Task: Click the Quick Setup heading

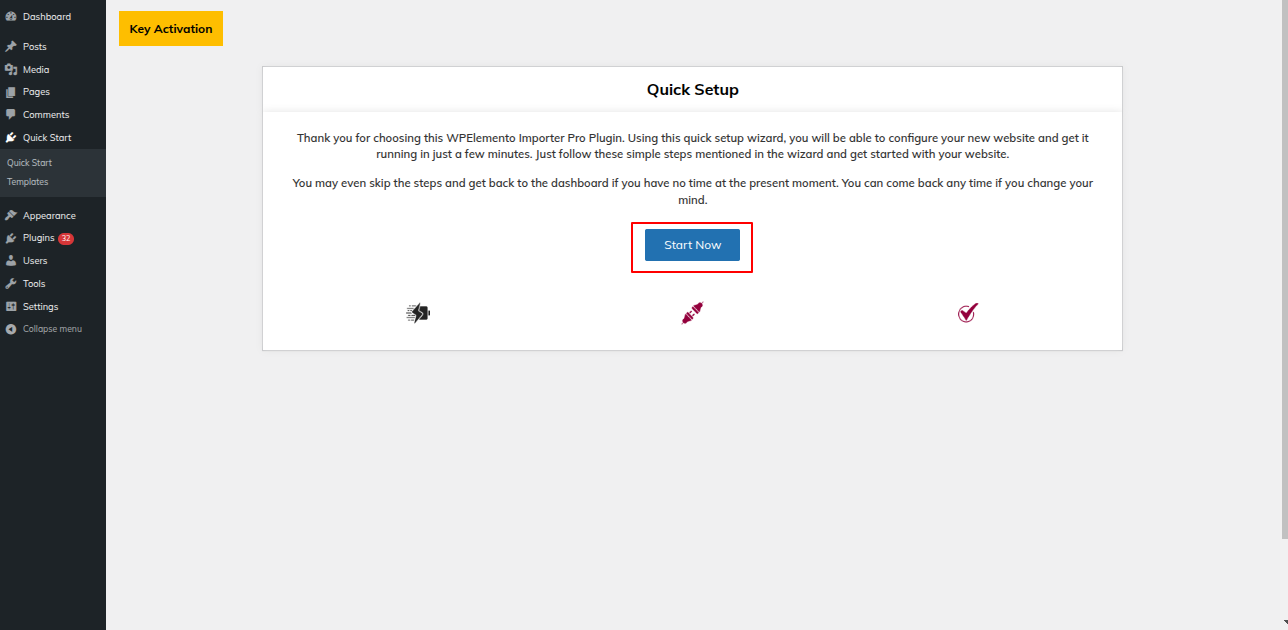Action: click(693, 90)
